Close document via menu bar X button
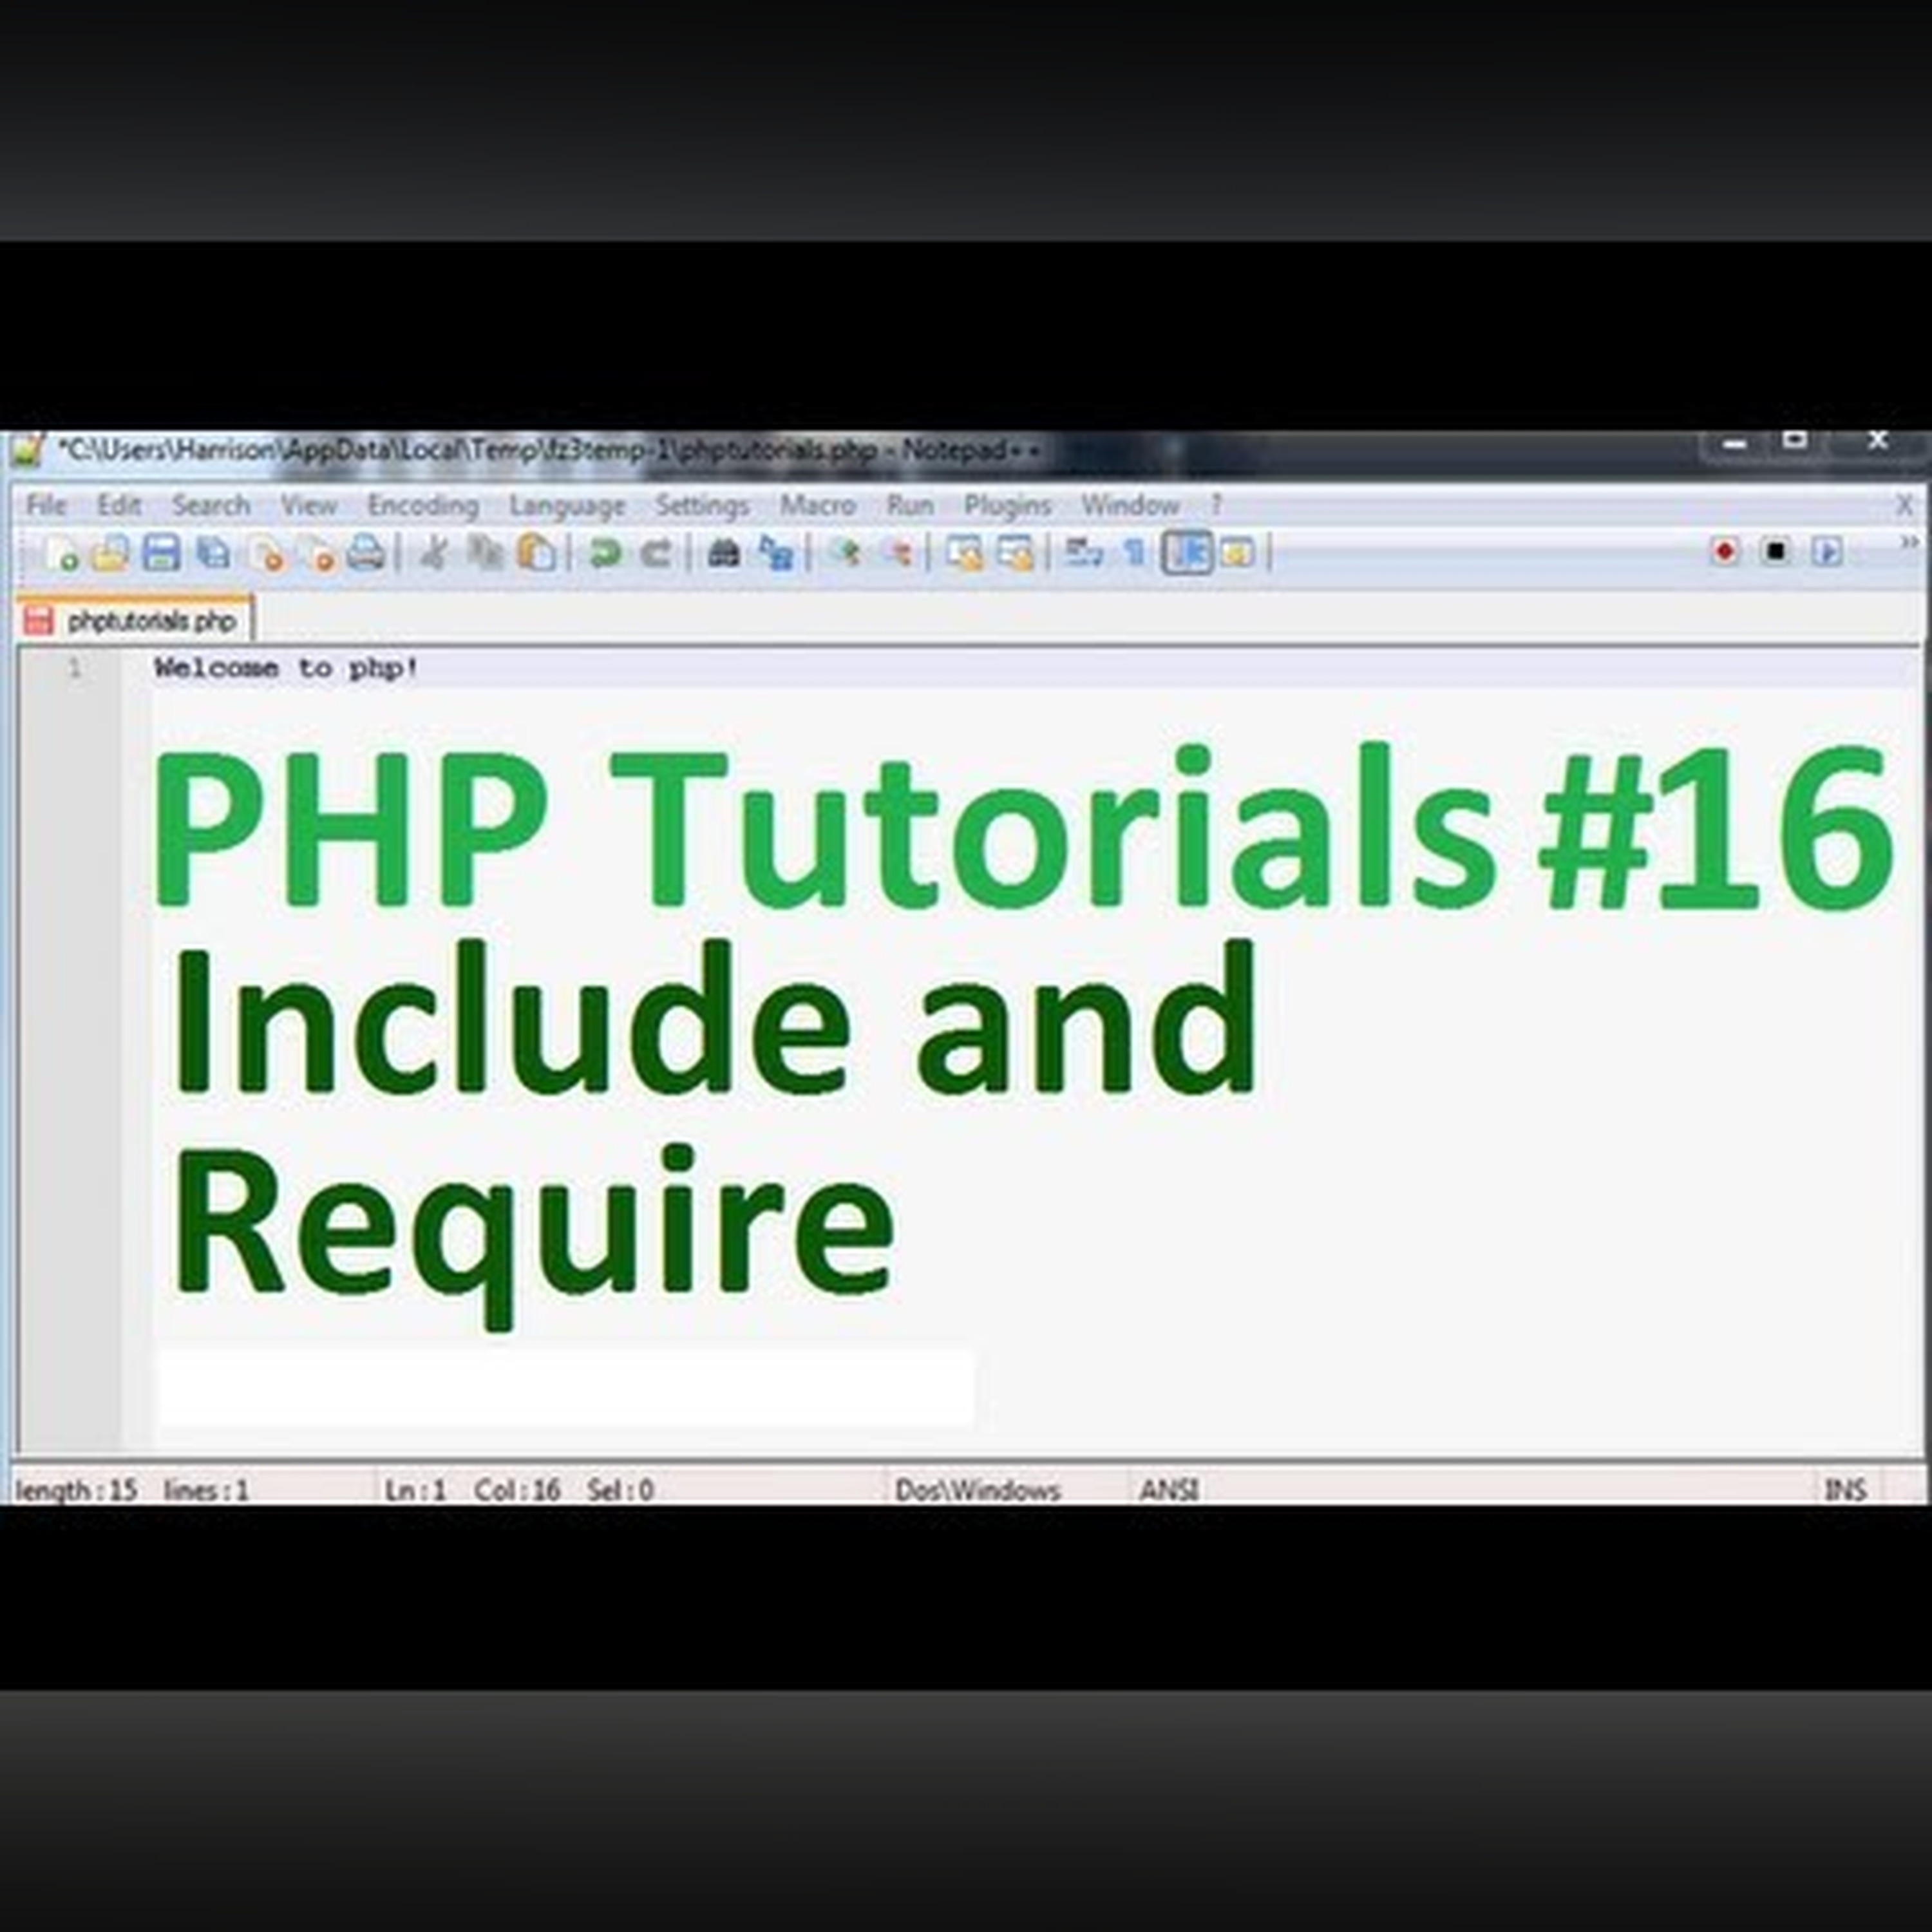The width and height of the screenshot is (1932, 1932). (1905, 505)
